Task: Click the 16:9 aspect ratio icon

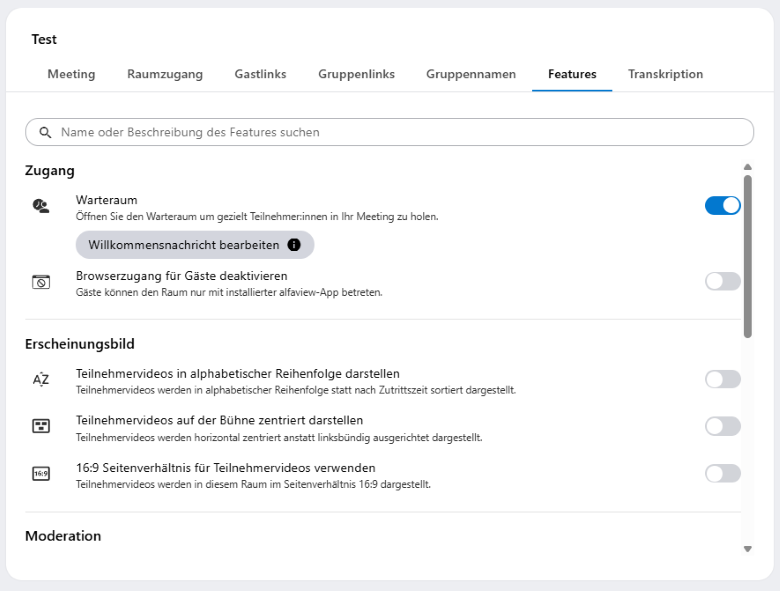Action: point(40,474)
